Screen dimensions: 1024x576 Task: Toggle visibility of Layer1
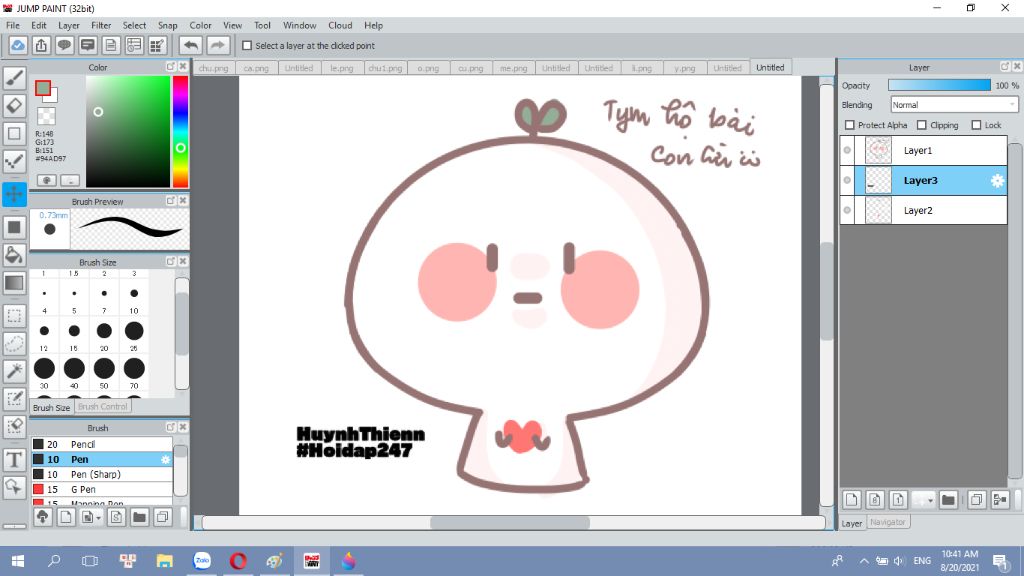pos(847,150)
